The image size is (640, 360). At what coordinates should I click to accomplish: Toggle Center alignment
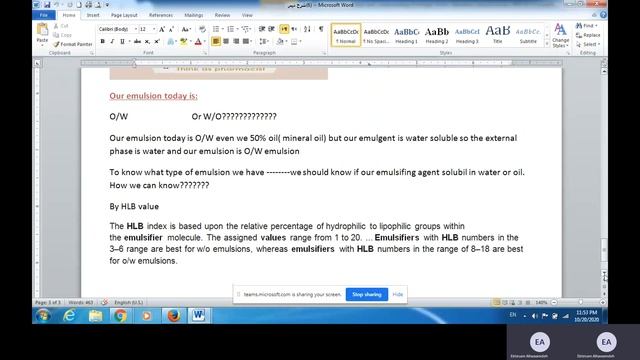[x=226, y=41]
